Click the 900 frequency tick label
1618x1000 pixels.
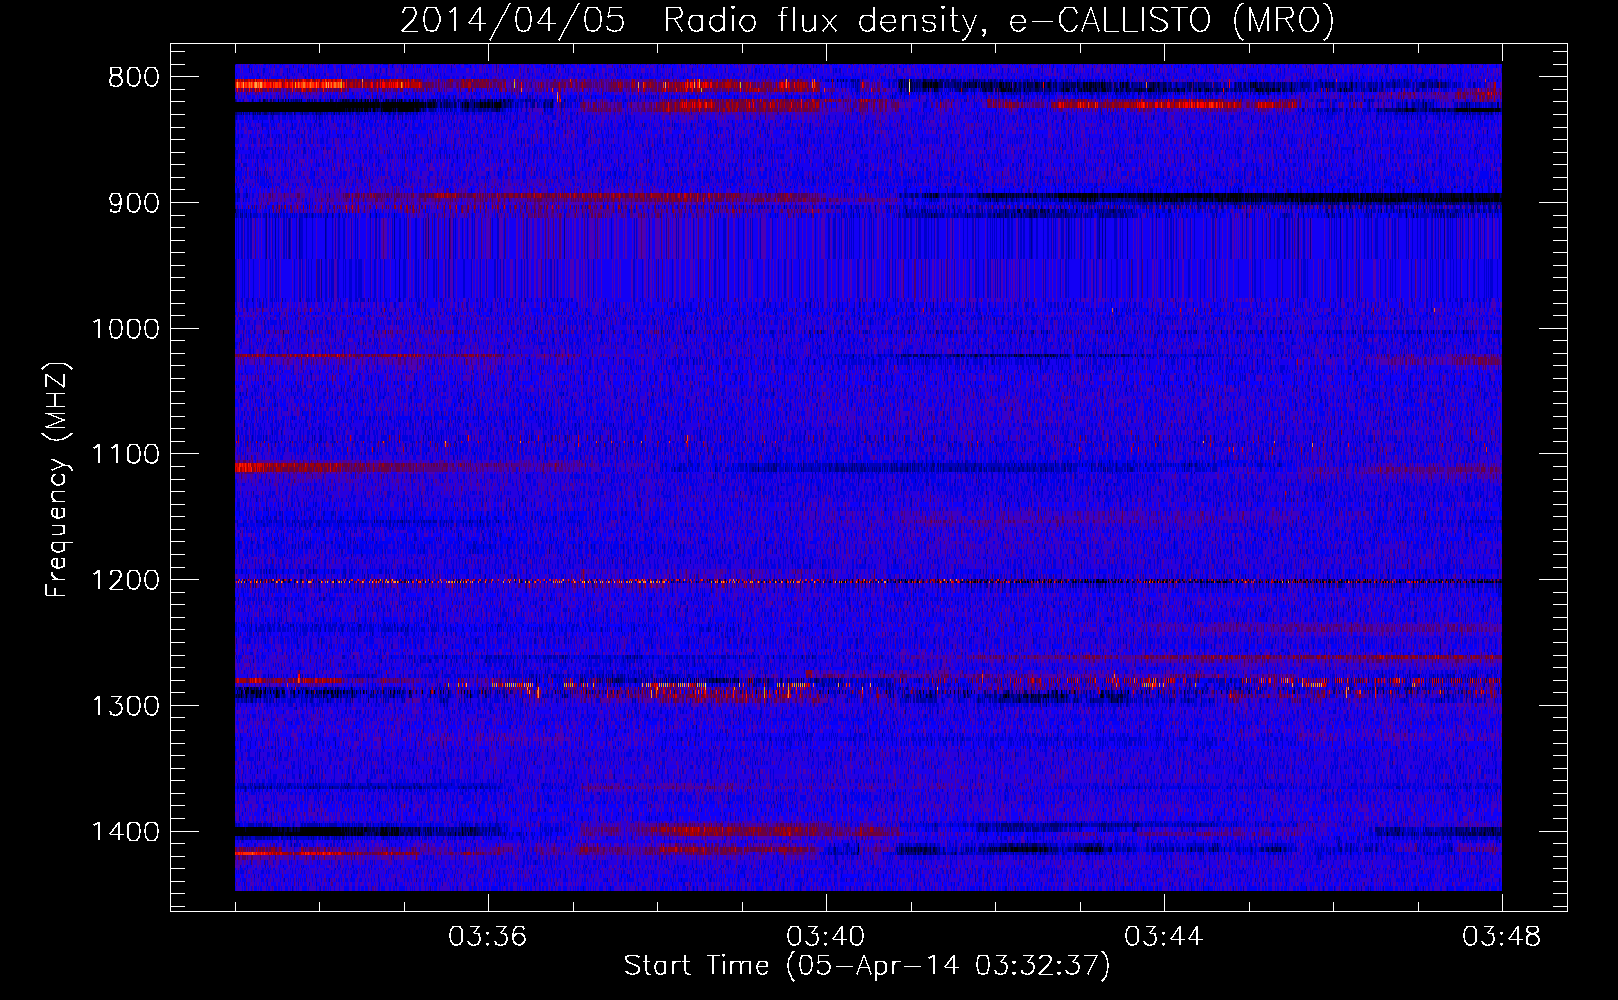(133, 203)
